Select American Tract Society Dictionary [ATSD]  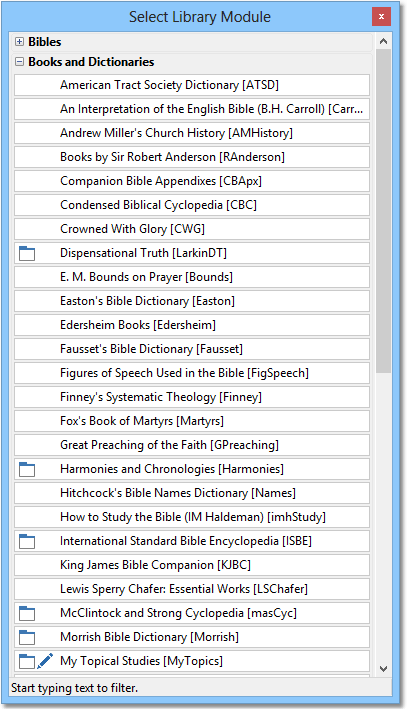pos(192,85)
